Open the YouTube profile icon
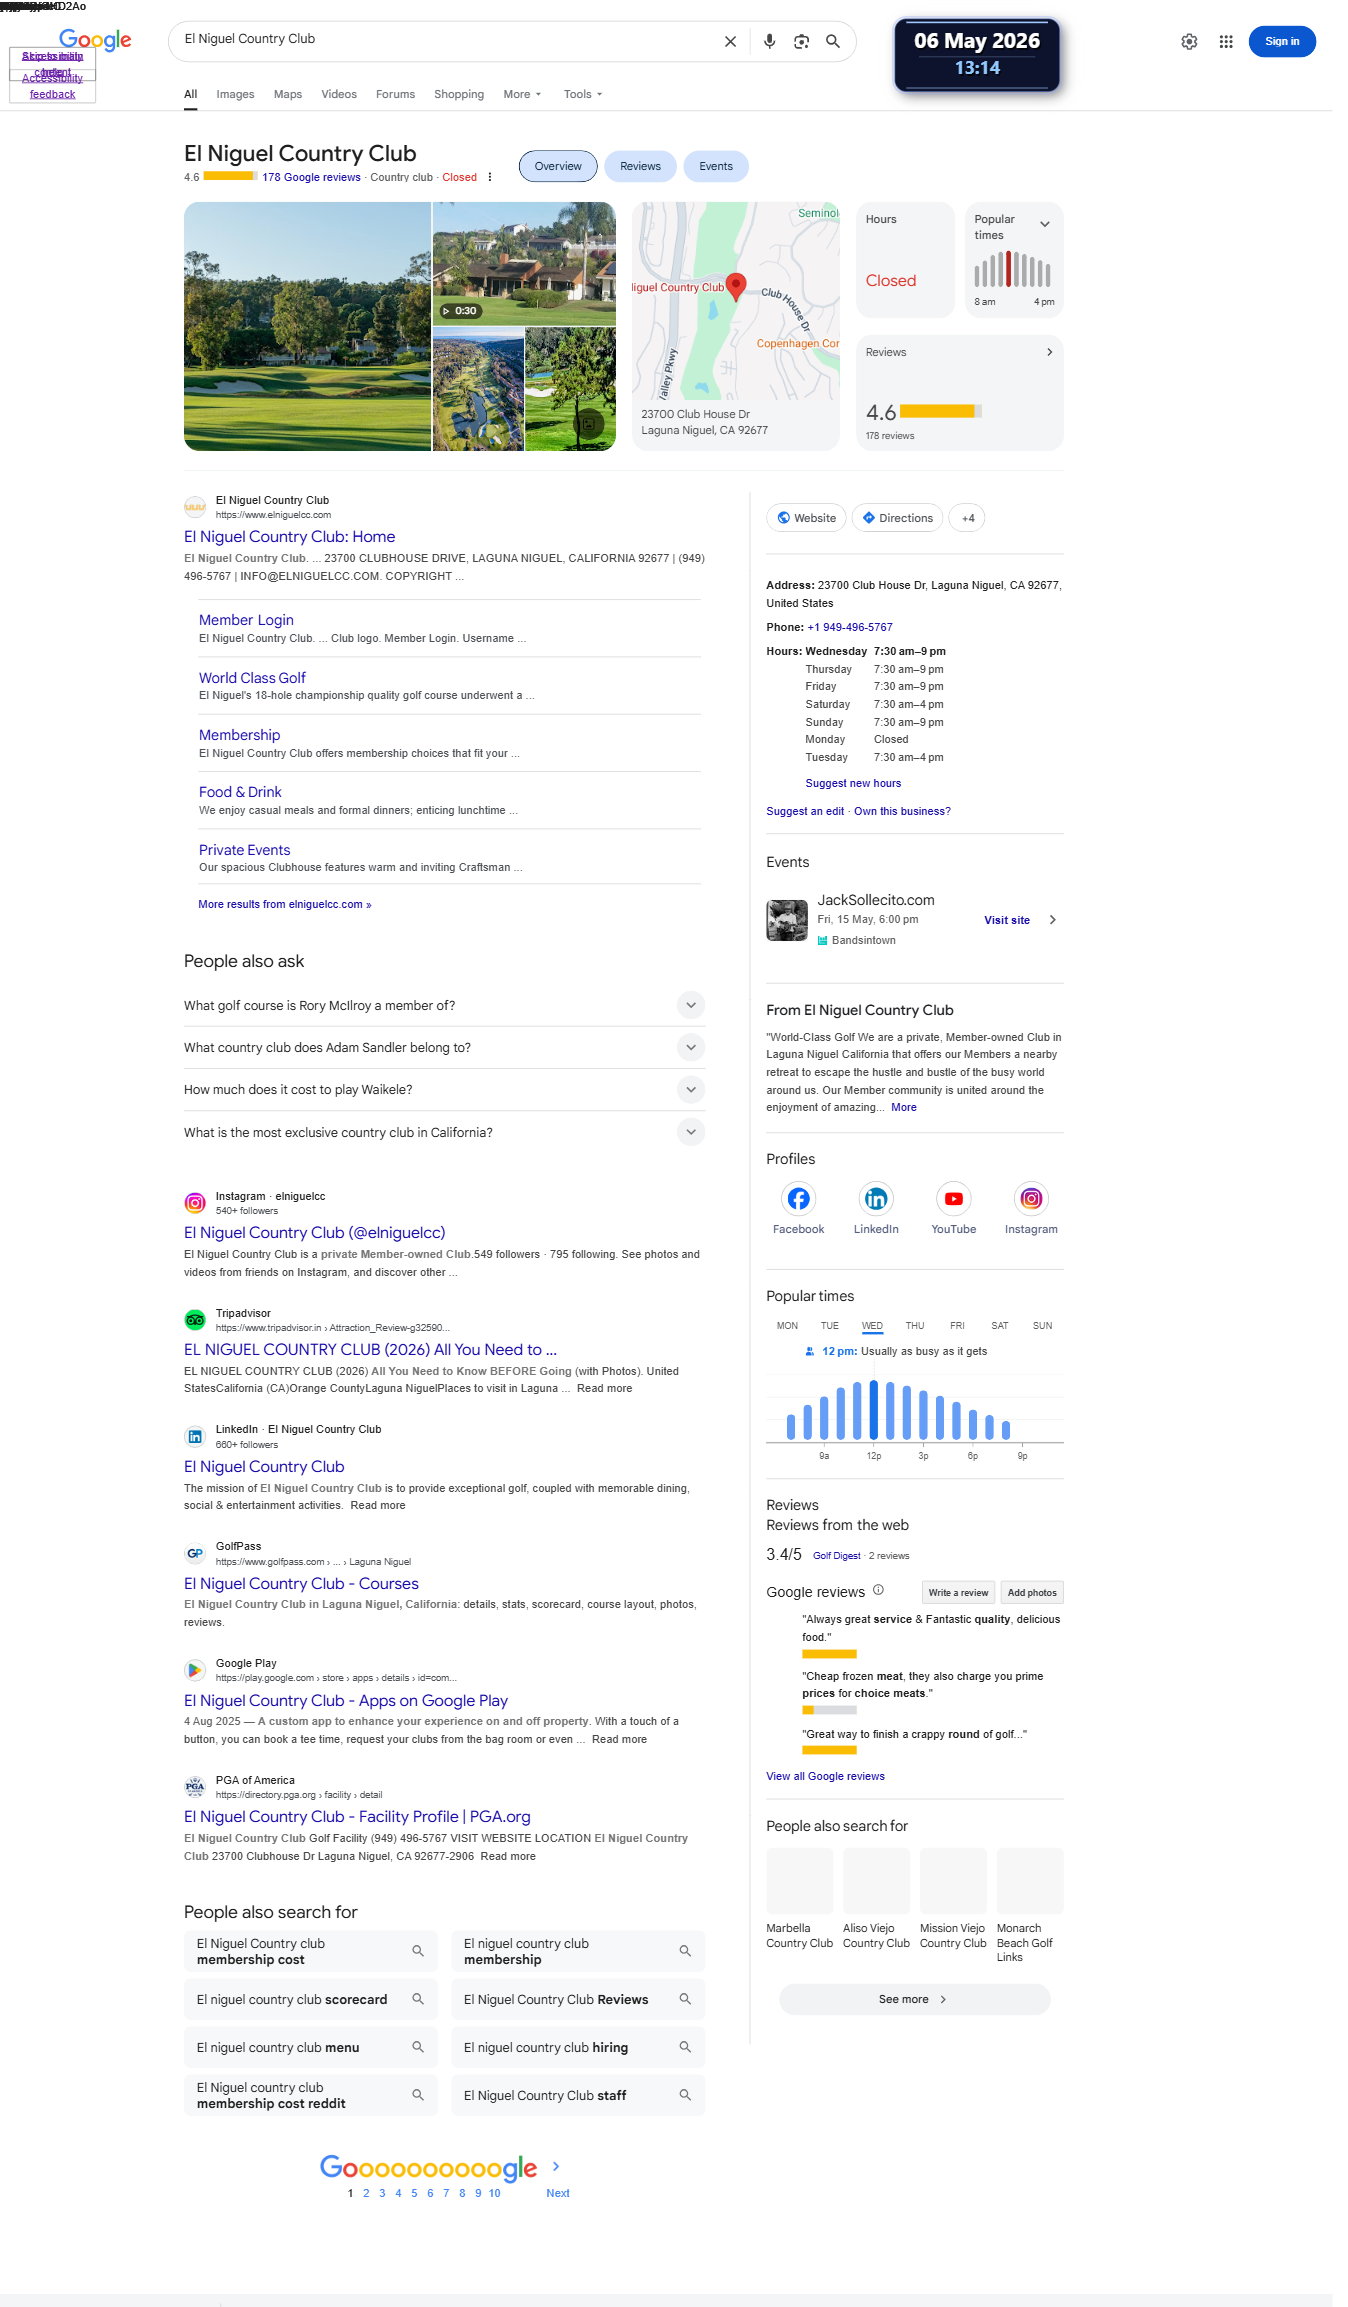This screenshot has height=2307, width=1348. pyautogui.click(x=954, y=1198)
